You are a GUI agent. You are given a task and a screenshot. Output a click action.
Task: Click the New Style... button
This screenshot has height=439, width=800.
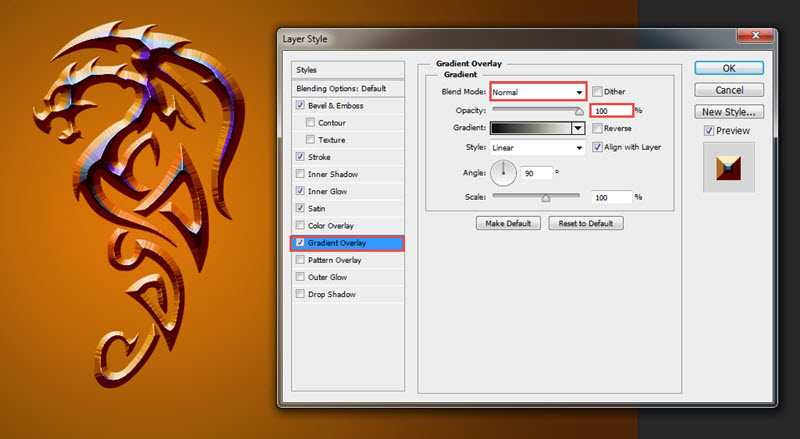(728, 112)
